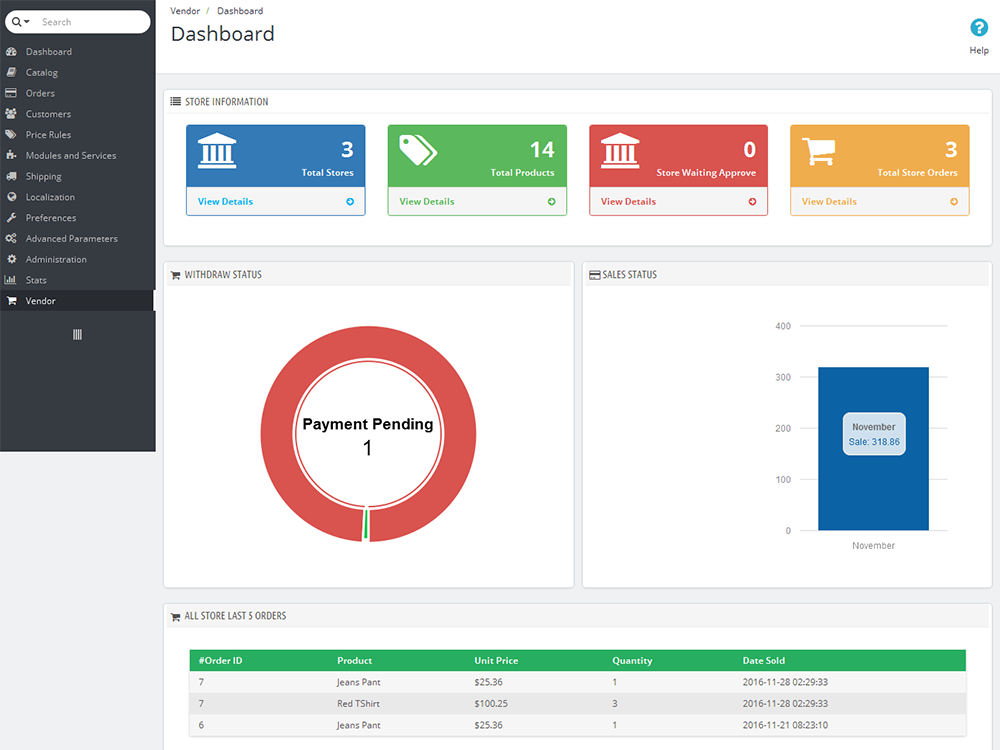Click the cart icon on Total Store Orders card
The width and height of the screenshot is (1000, 750).
pyautogui.click(x=818, y=151)
